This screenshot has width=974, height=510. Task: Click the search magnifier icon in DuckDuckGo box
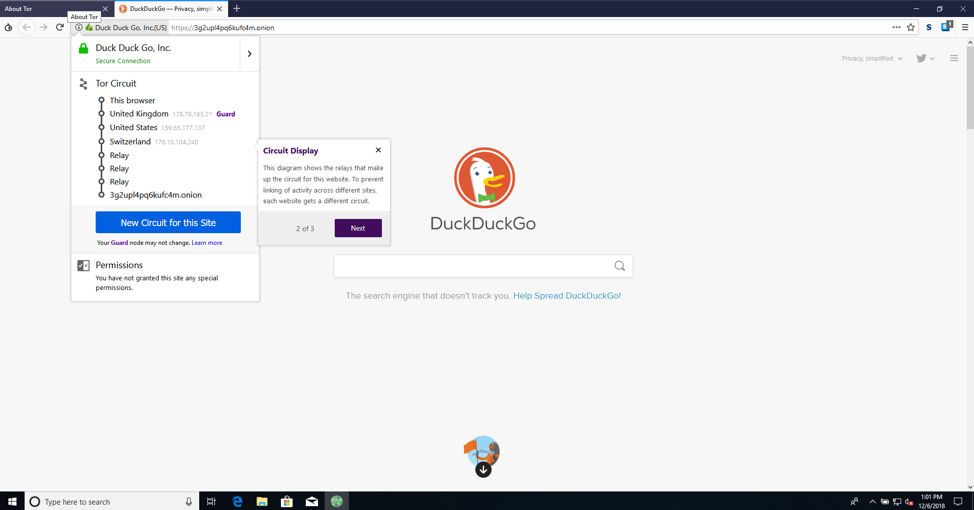pyautogui.click(x=619, y=266)
